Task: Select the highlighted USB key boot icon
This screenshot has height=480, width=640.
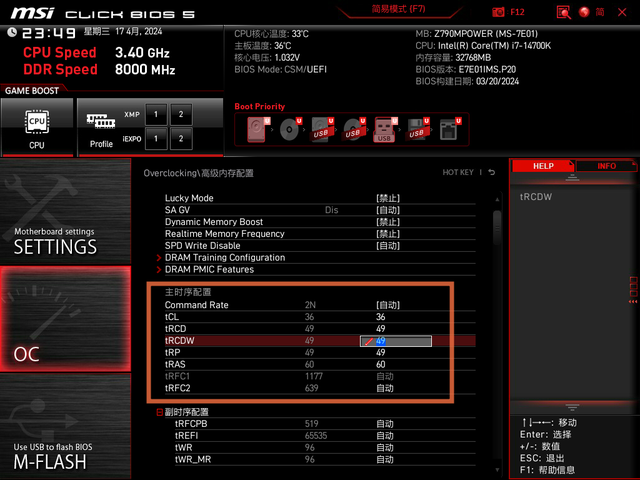Action: pyautogui.click(x=385, y=129)
